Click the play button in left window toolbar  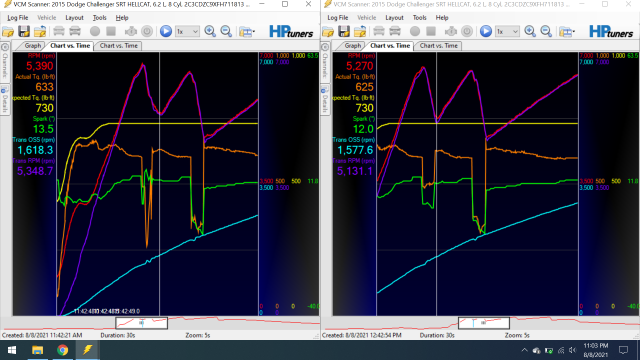tap(166, 31)
